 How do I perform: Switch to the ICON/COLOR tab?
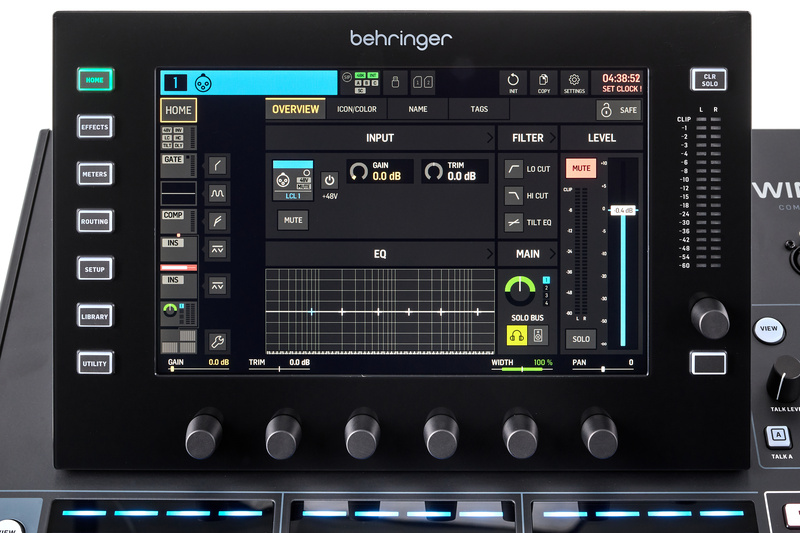(x=357, y=109)
